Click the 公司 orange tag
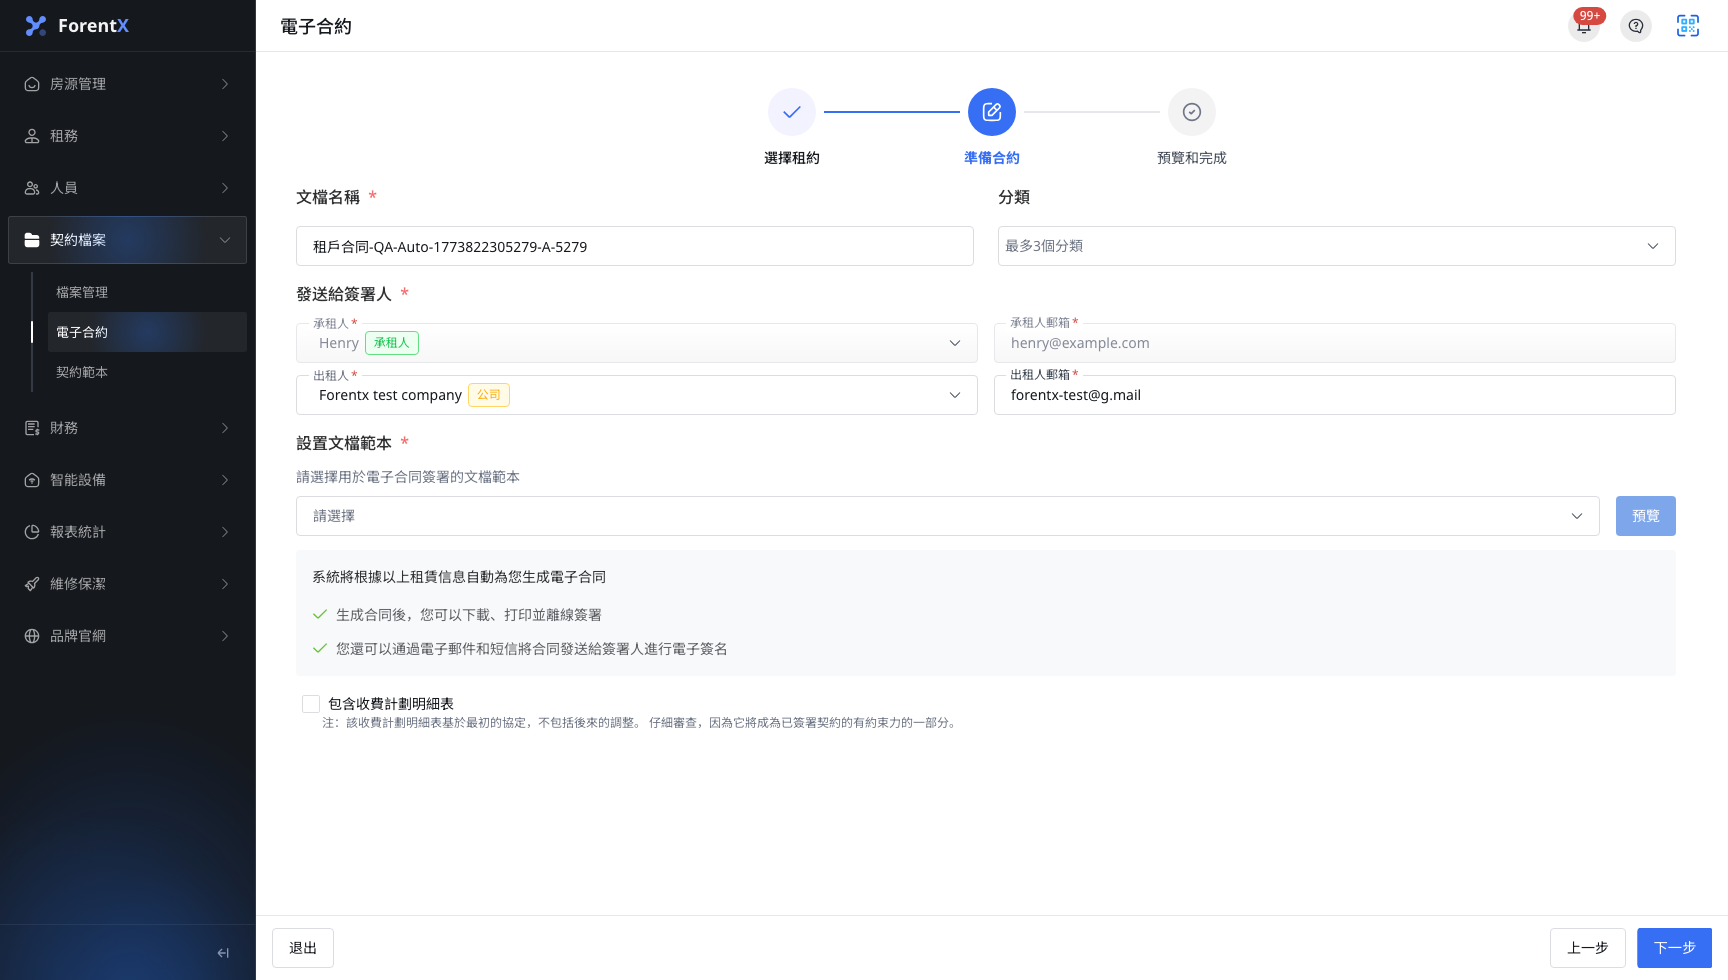Screen dimensions: 1728x980 tap(489, 395)
